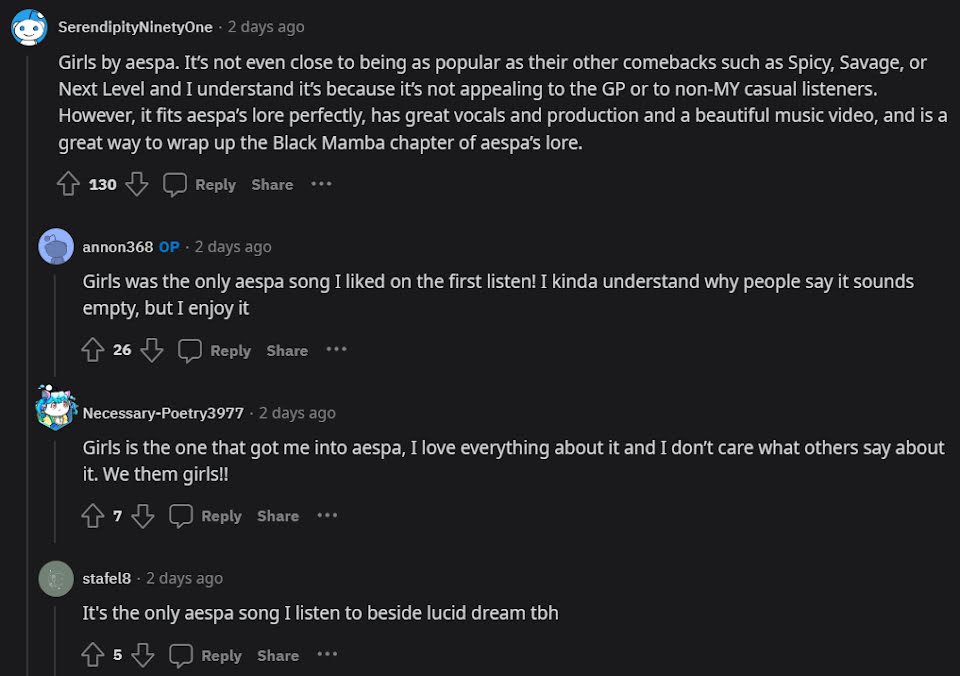Upvote Necessary-Poetry3977's comment

pyautogui.click(x=92, y=516)
